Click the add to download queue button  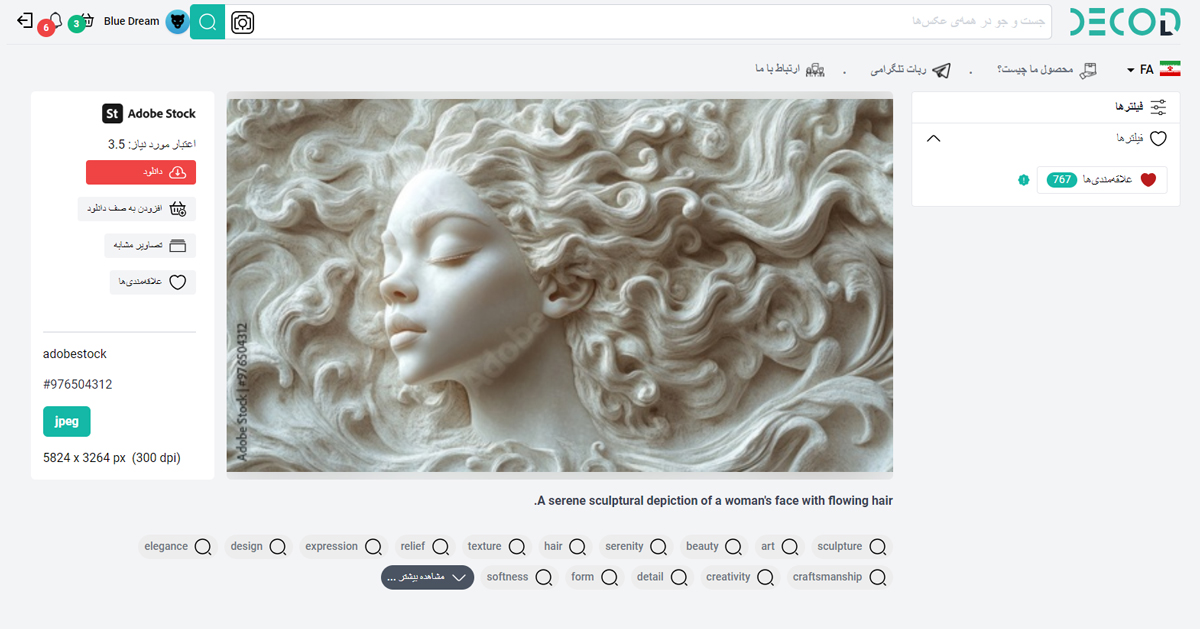click(x=138, y=208)
